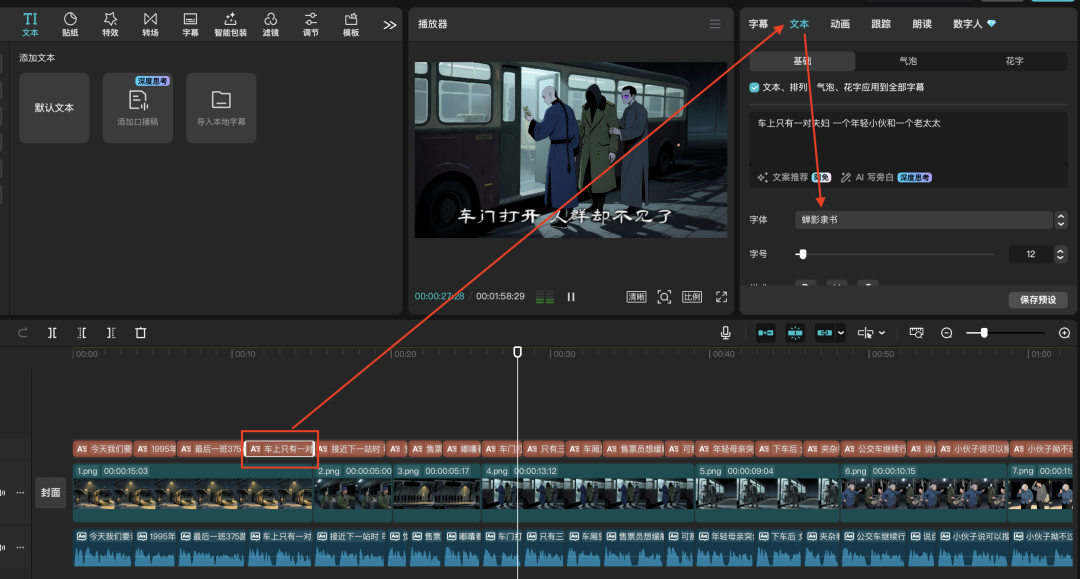Open the 贴纸 (stickers) panel
1080x579 pixels.
(70, 24)
